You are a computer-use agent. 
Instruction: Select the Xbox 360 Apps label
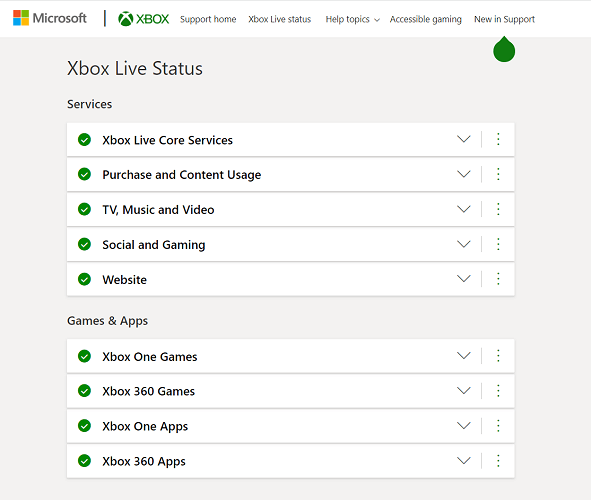pyautogui.click(x=144, y=462)
